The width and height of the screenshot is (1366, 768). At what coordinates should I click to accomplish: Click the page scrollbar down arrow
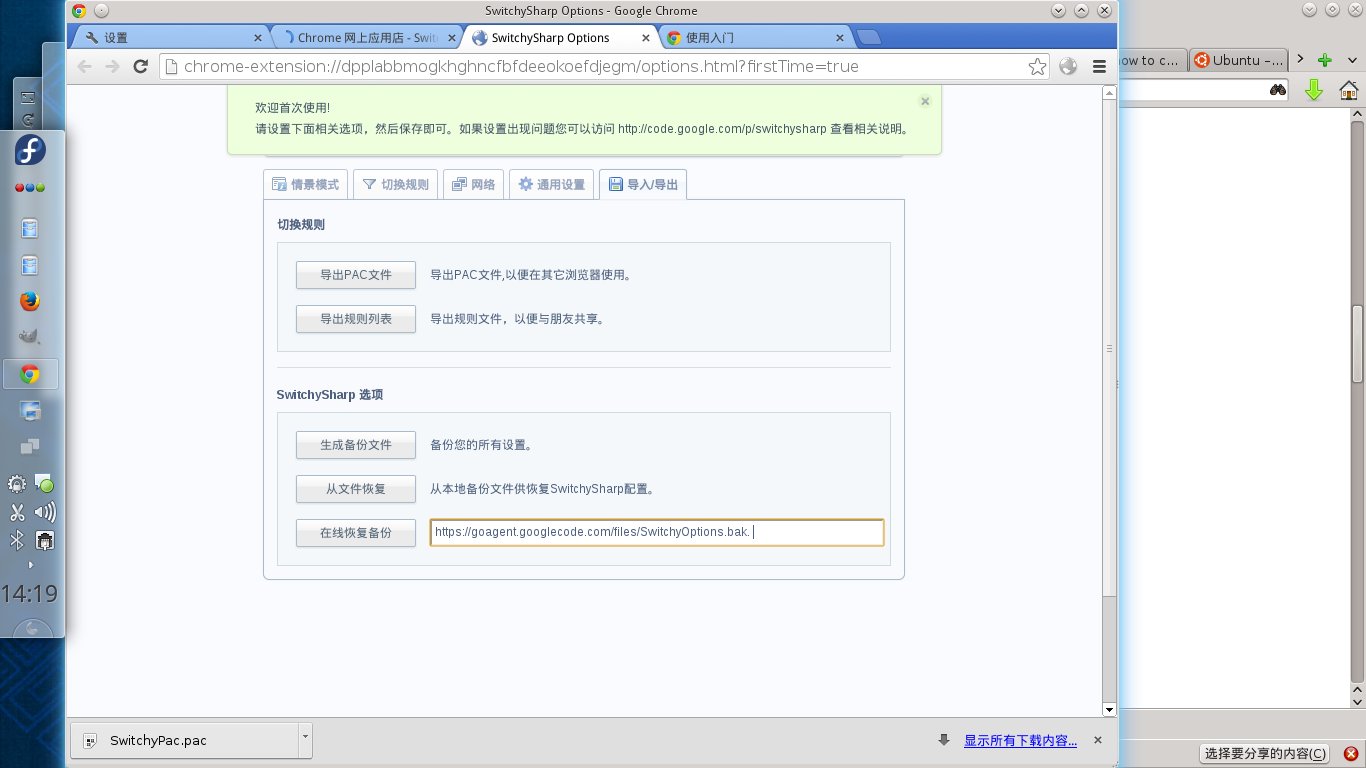coord(1108,709)
